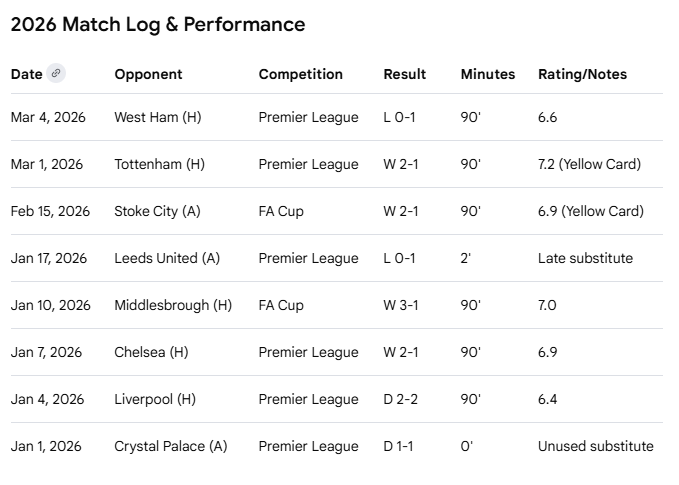Select the Middlesbrough (H) opponent cell

[173, 305]
